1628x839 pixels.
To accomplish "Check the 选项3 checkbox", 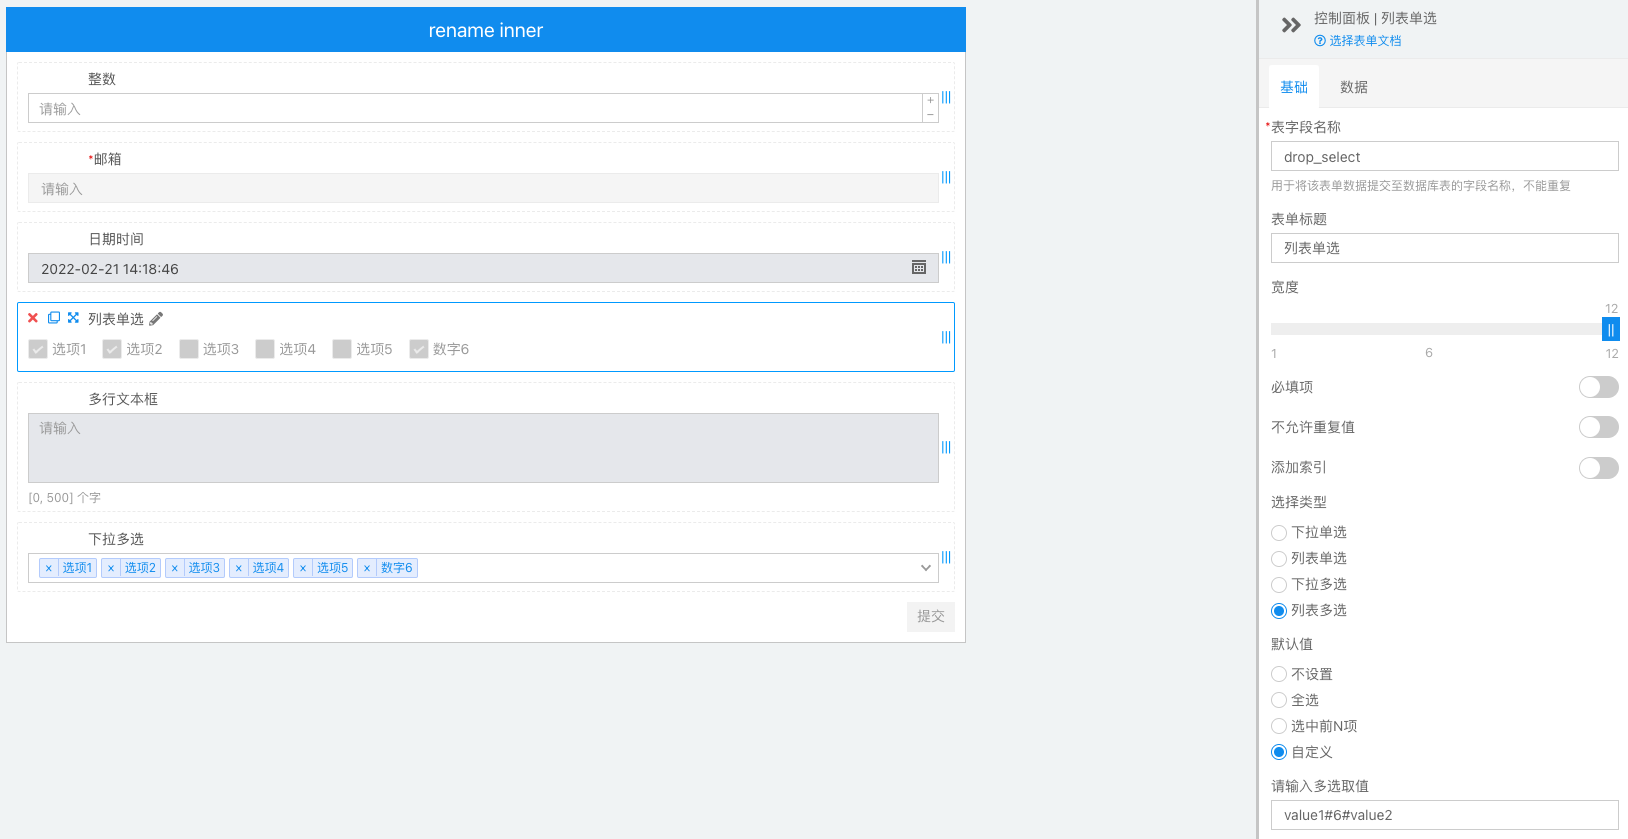I will (x=189, y=349).
